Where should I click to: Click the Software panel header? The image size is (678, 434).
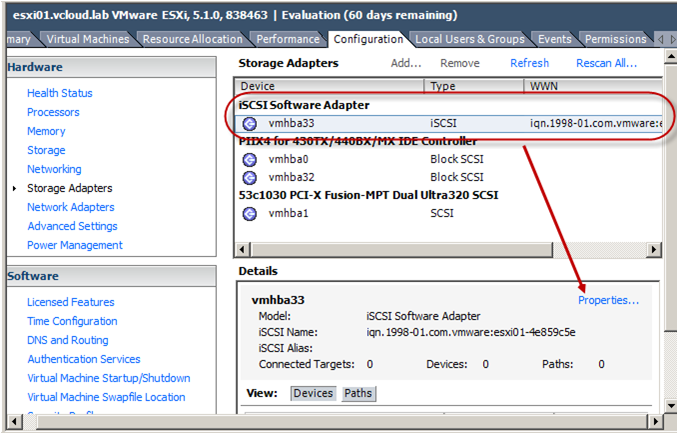tap(112, 276)
